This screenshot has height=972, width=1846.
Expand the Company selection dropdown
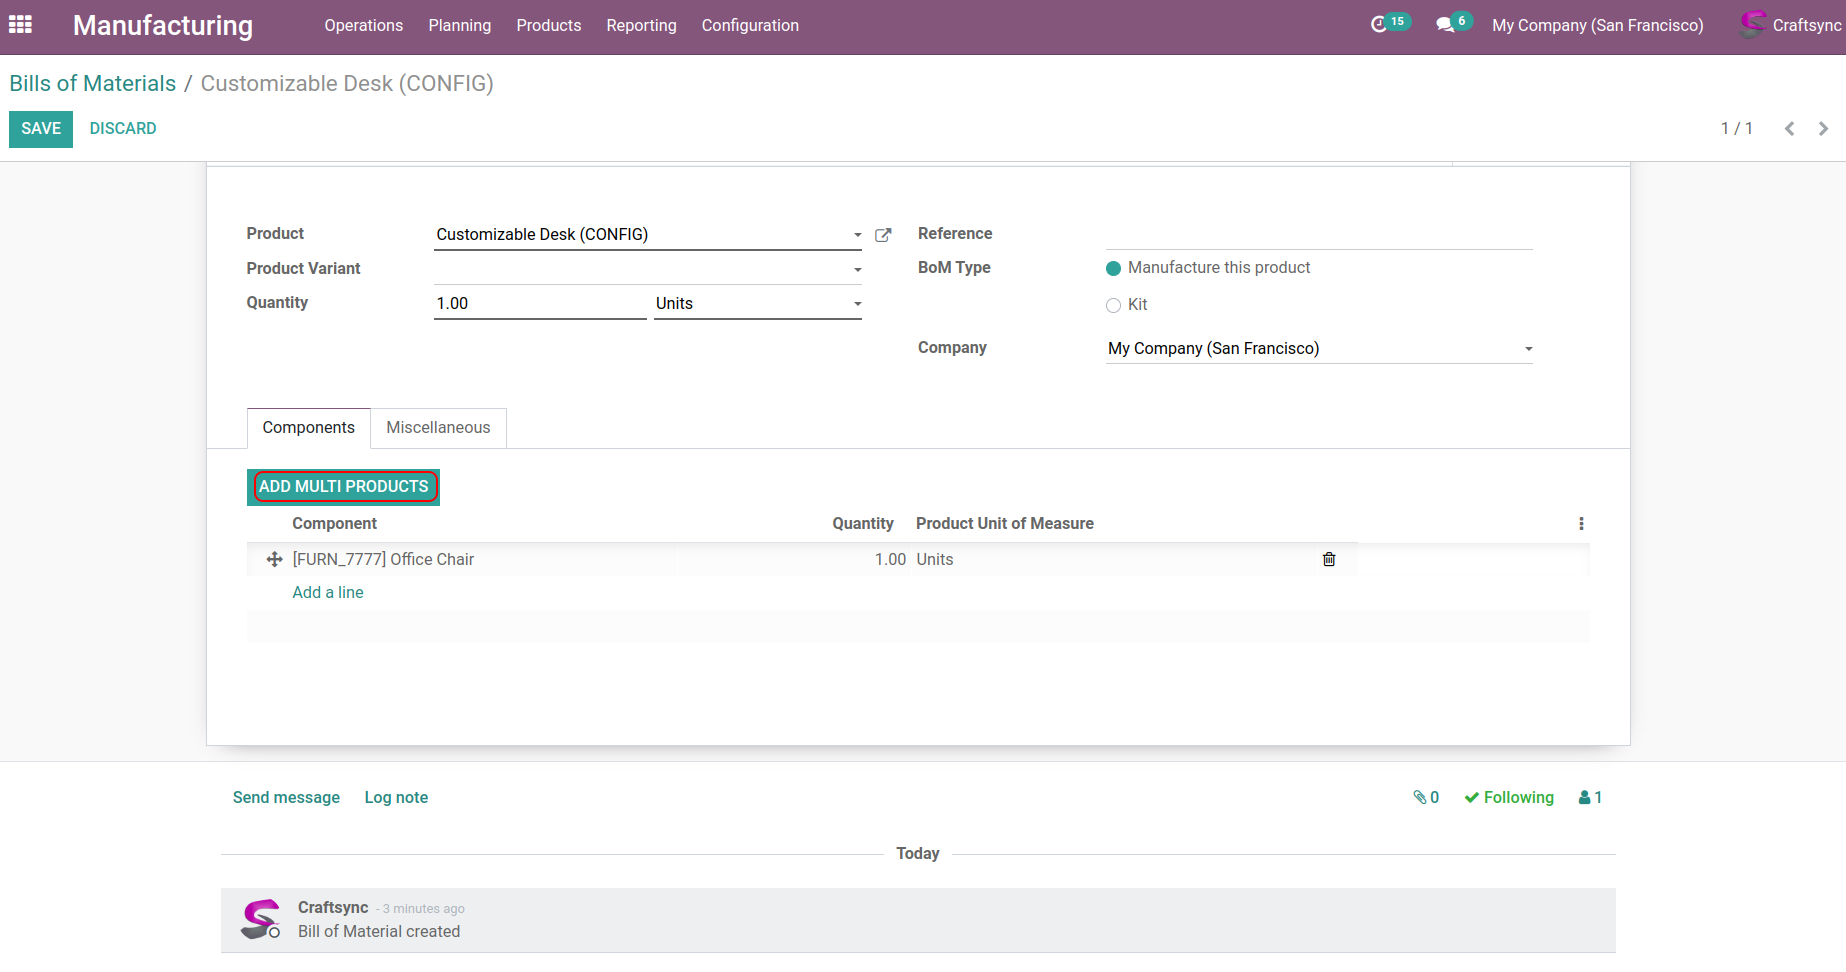(1528, 349)
